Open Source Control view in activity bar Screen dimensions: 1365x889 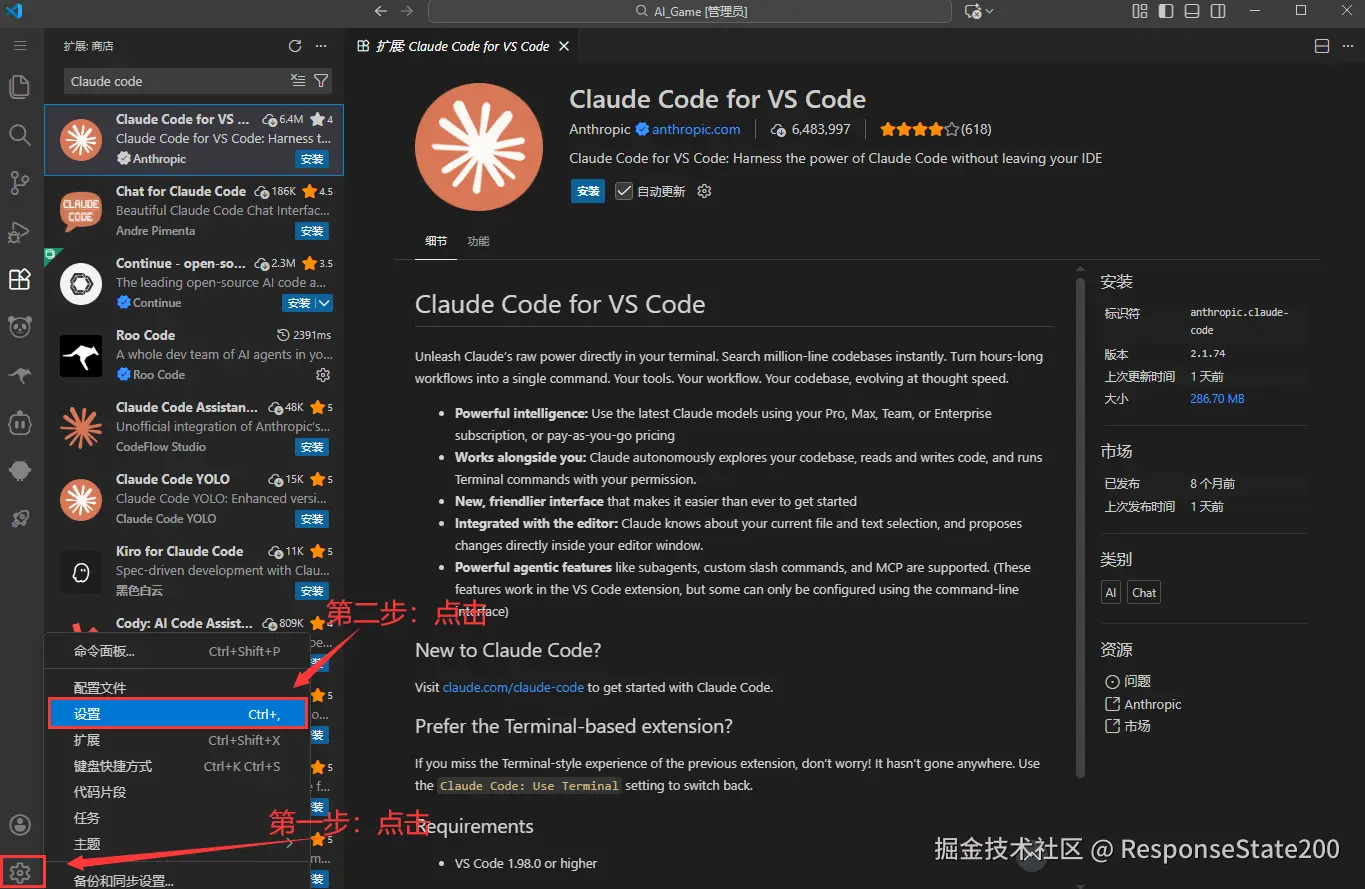click(x=19, y=182)
